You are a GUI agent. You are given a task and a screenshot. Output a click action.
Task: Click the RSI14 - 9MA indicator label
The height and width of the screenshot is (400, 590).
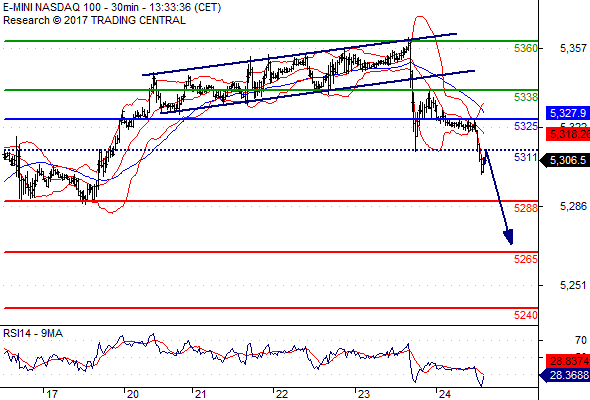[x=33, y=333]
